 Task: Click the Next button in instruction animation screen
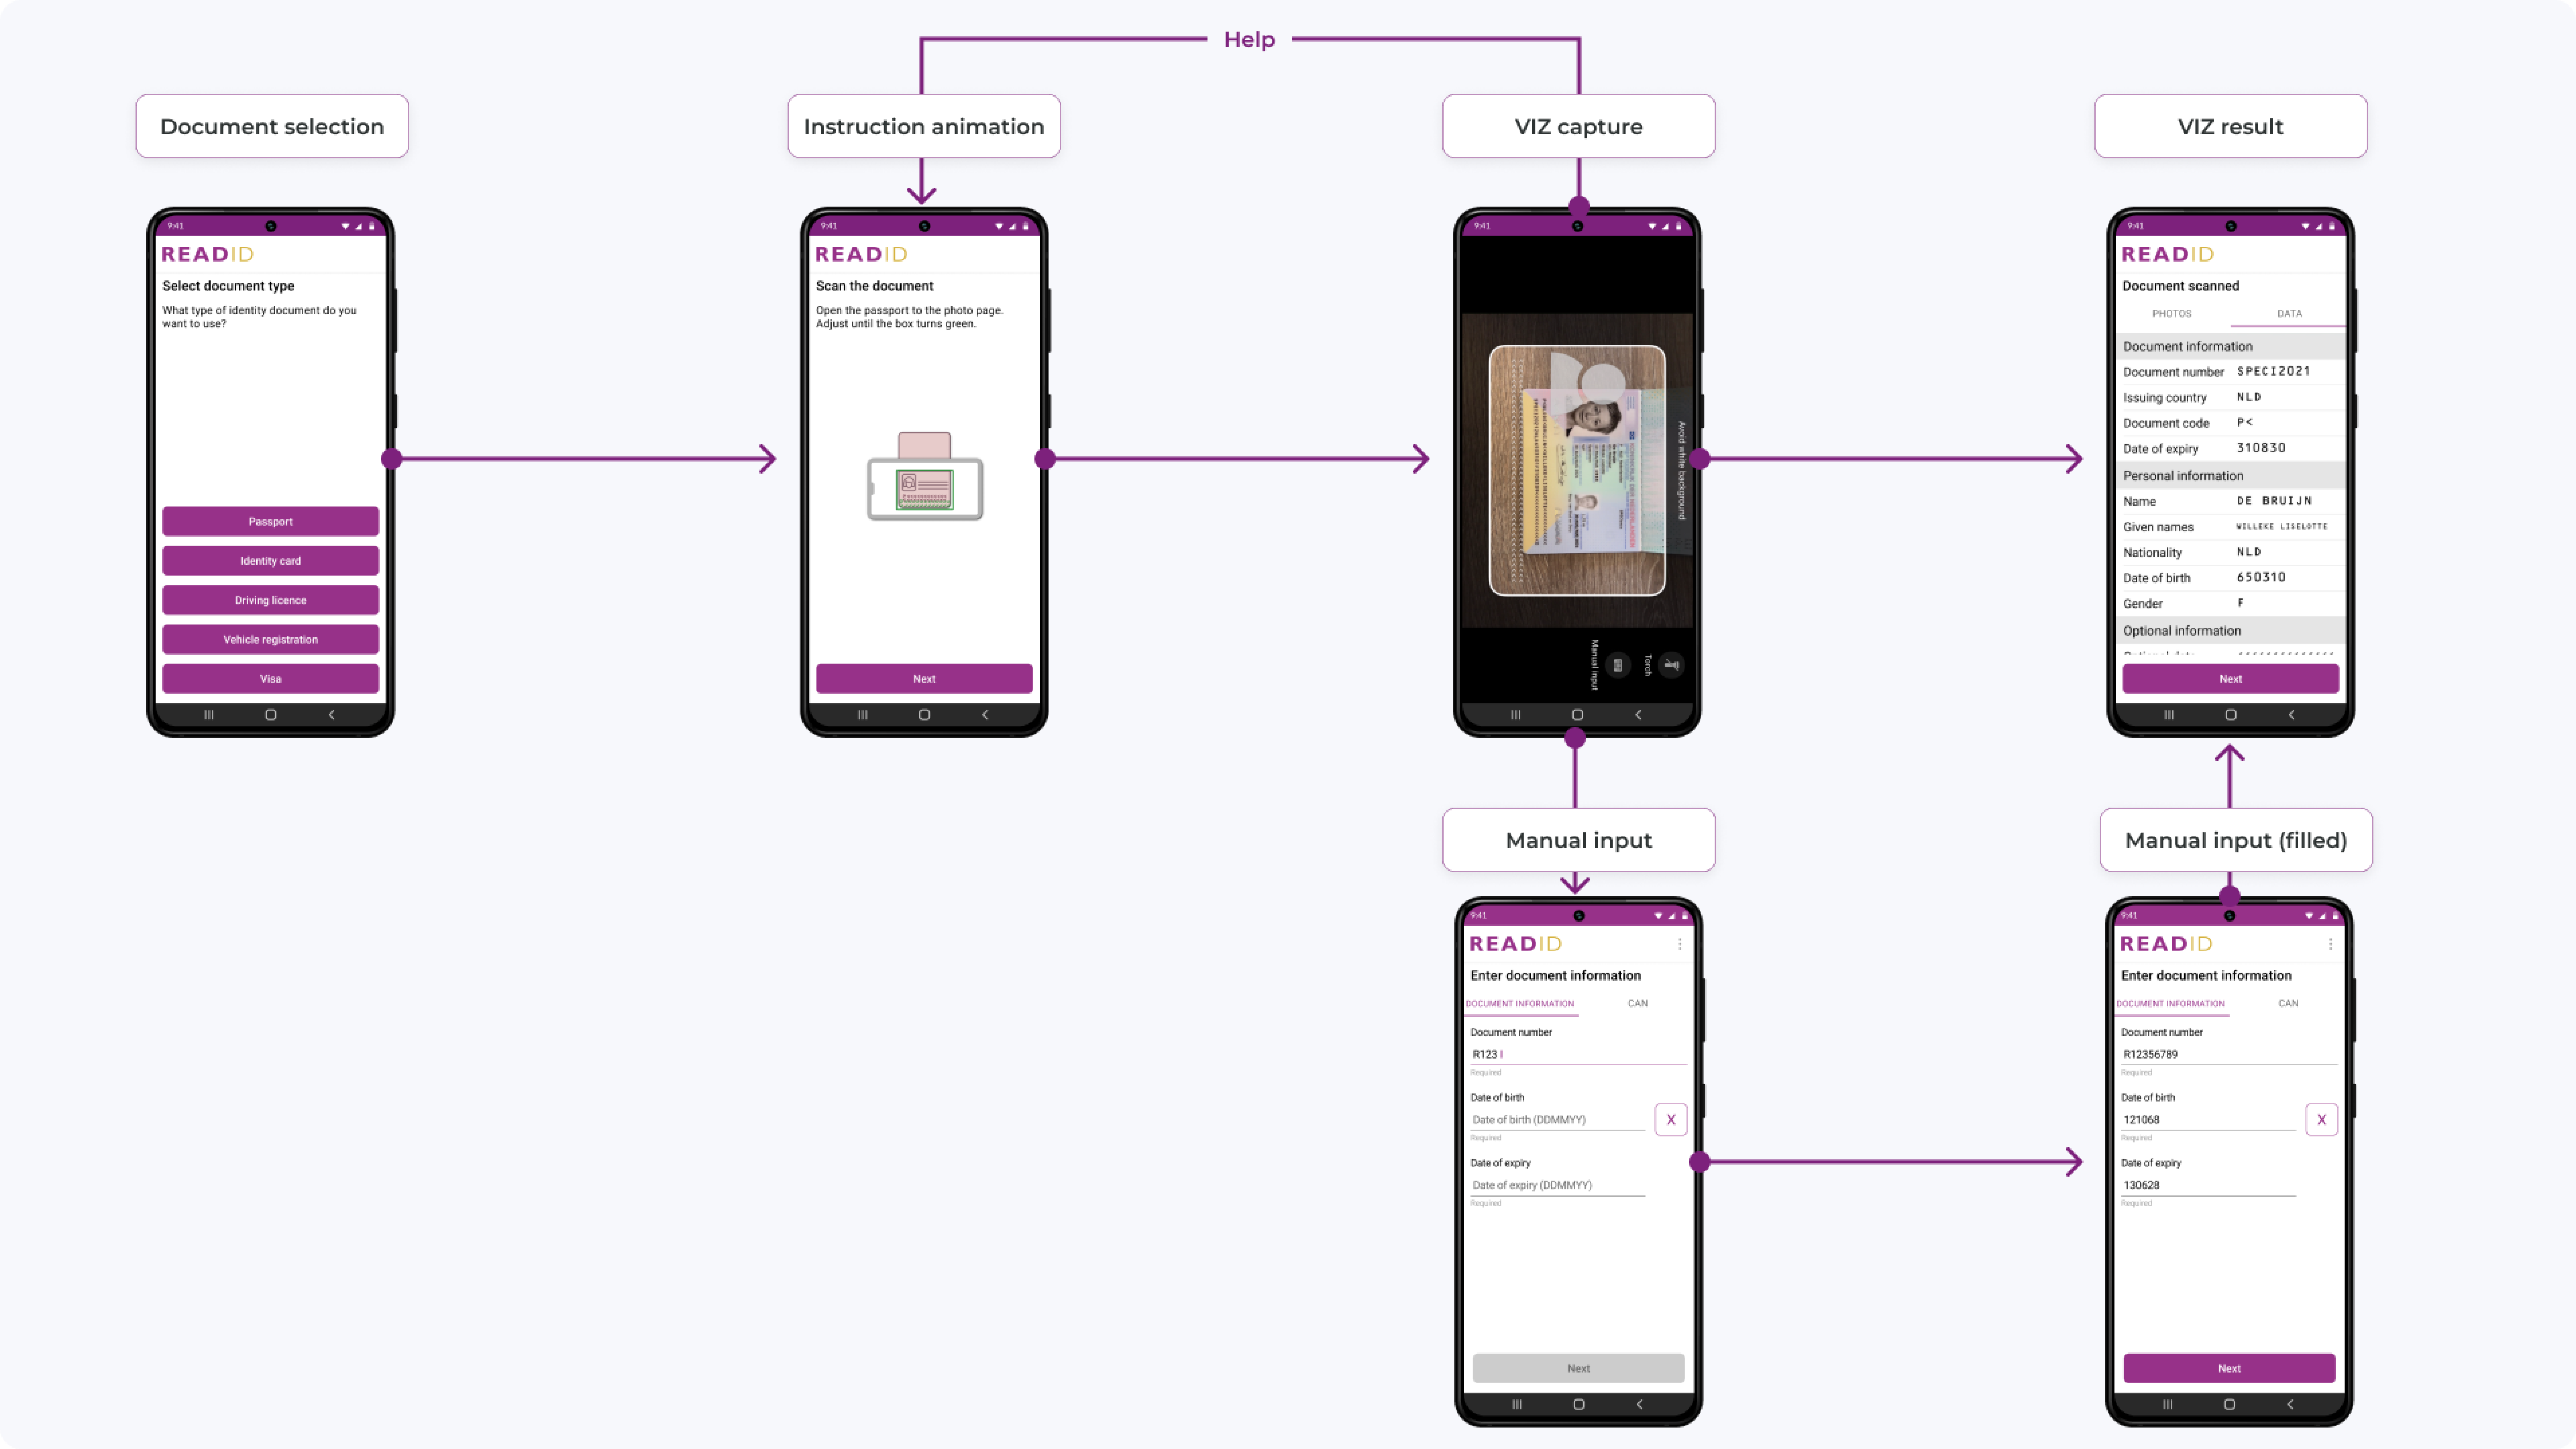[x=924, y=678]
